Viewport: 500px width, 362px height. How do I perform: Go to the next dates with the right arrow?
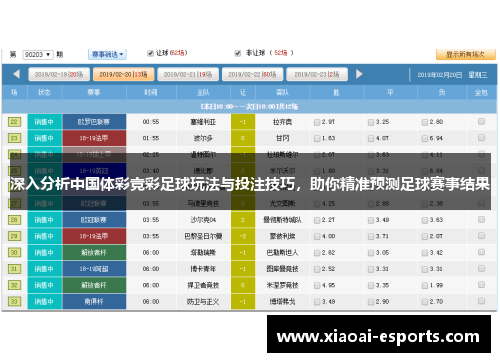(x=359, y=74)
